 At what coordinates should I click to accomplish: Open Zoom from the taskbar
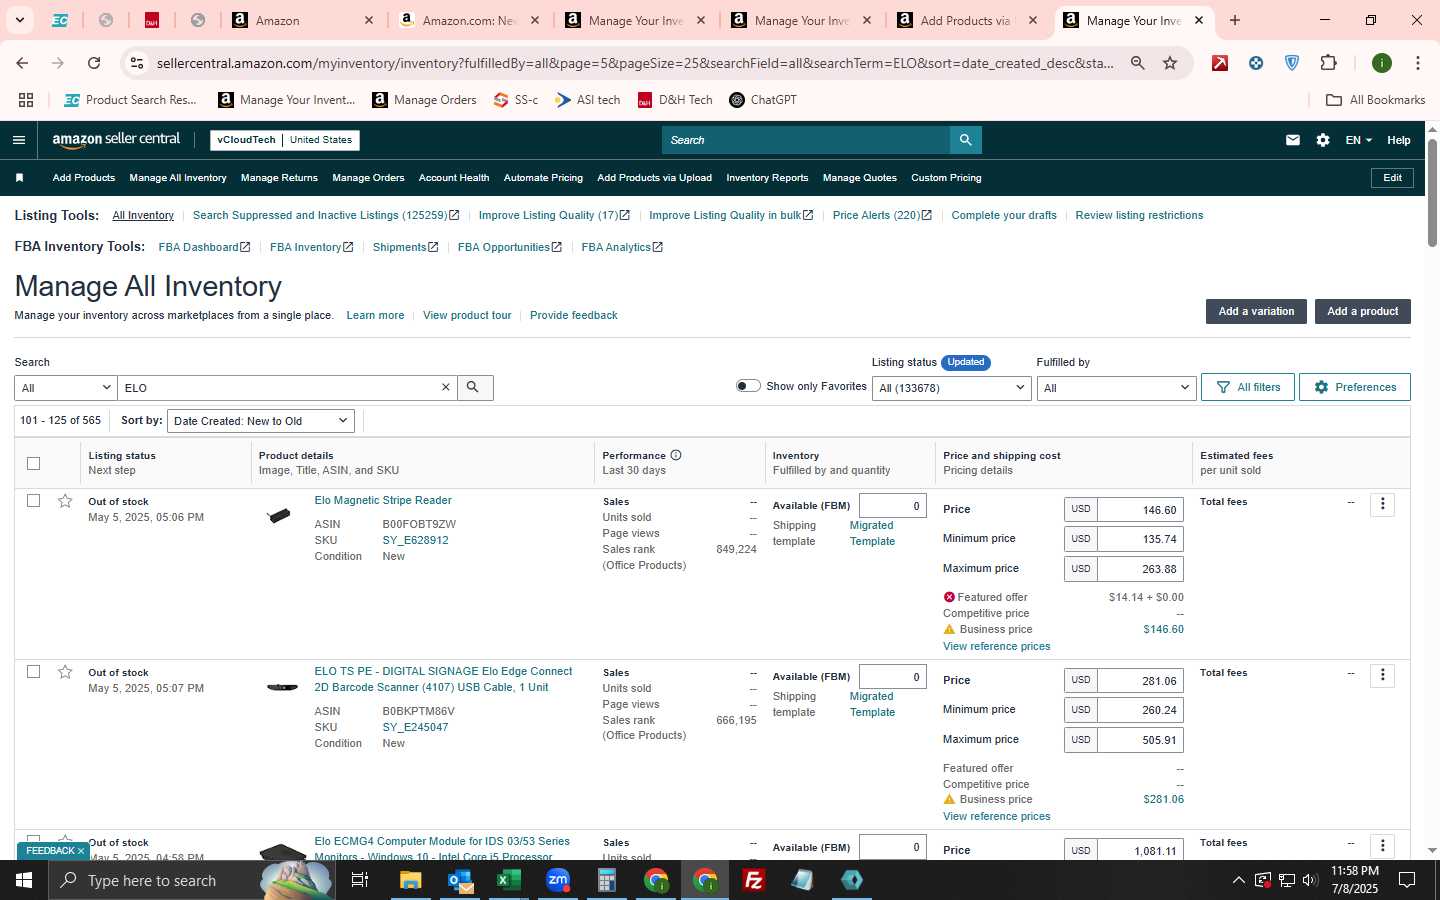(558, 880)
